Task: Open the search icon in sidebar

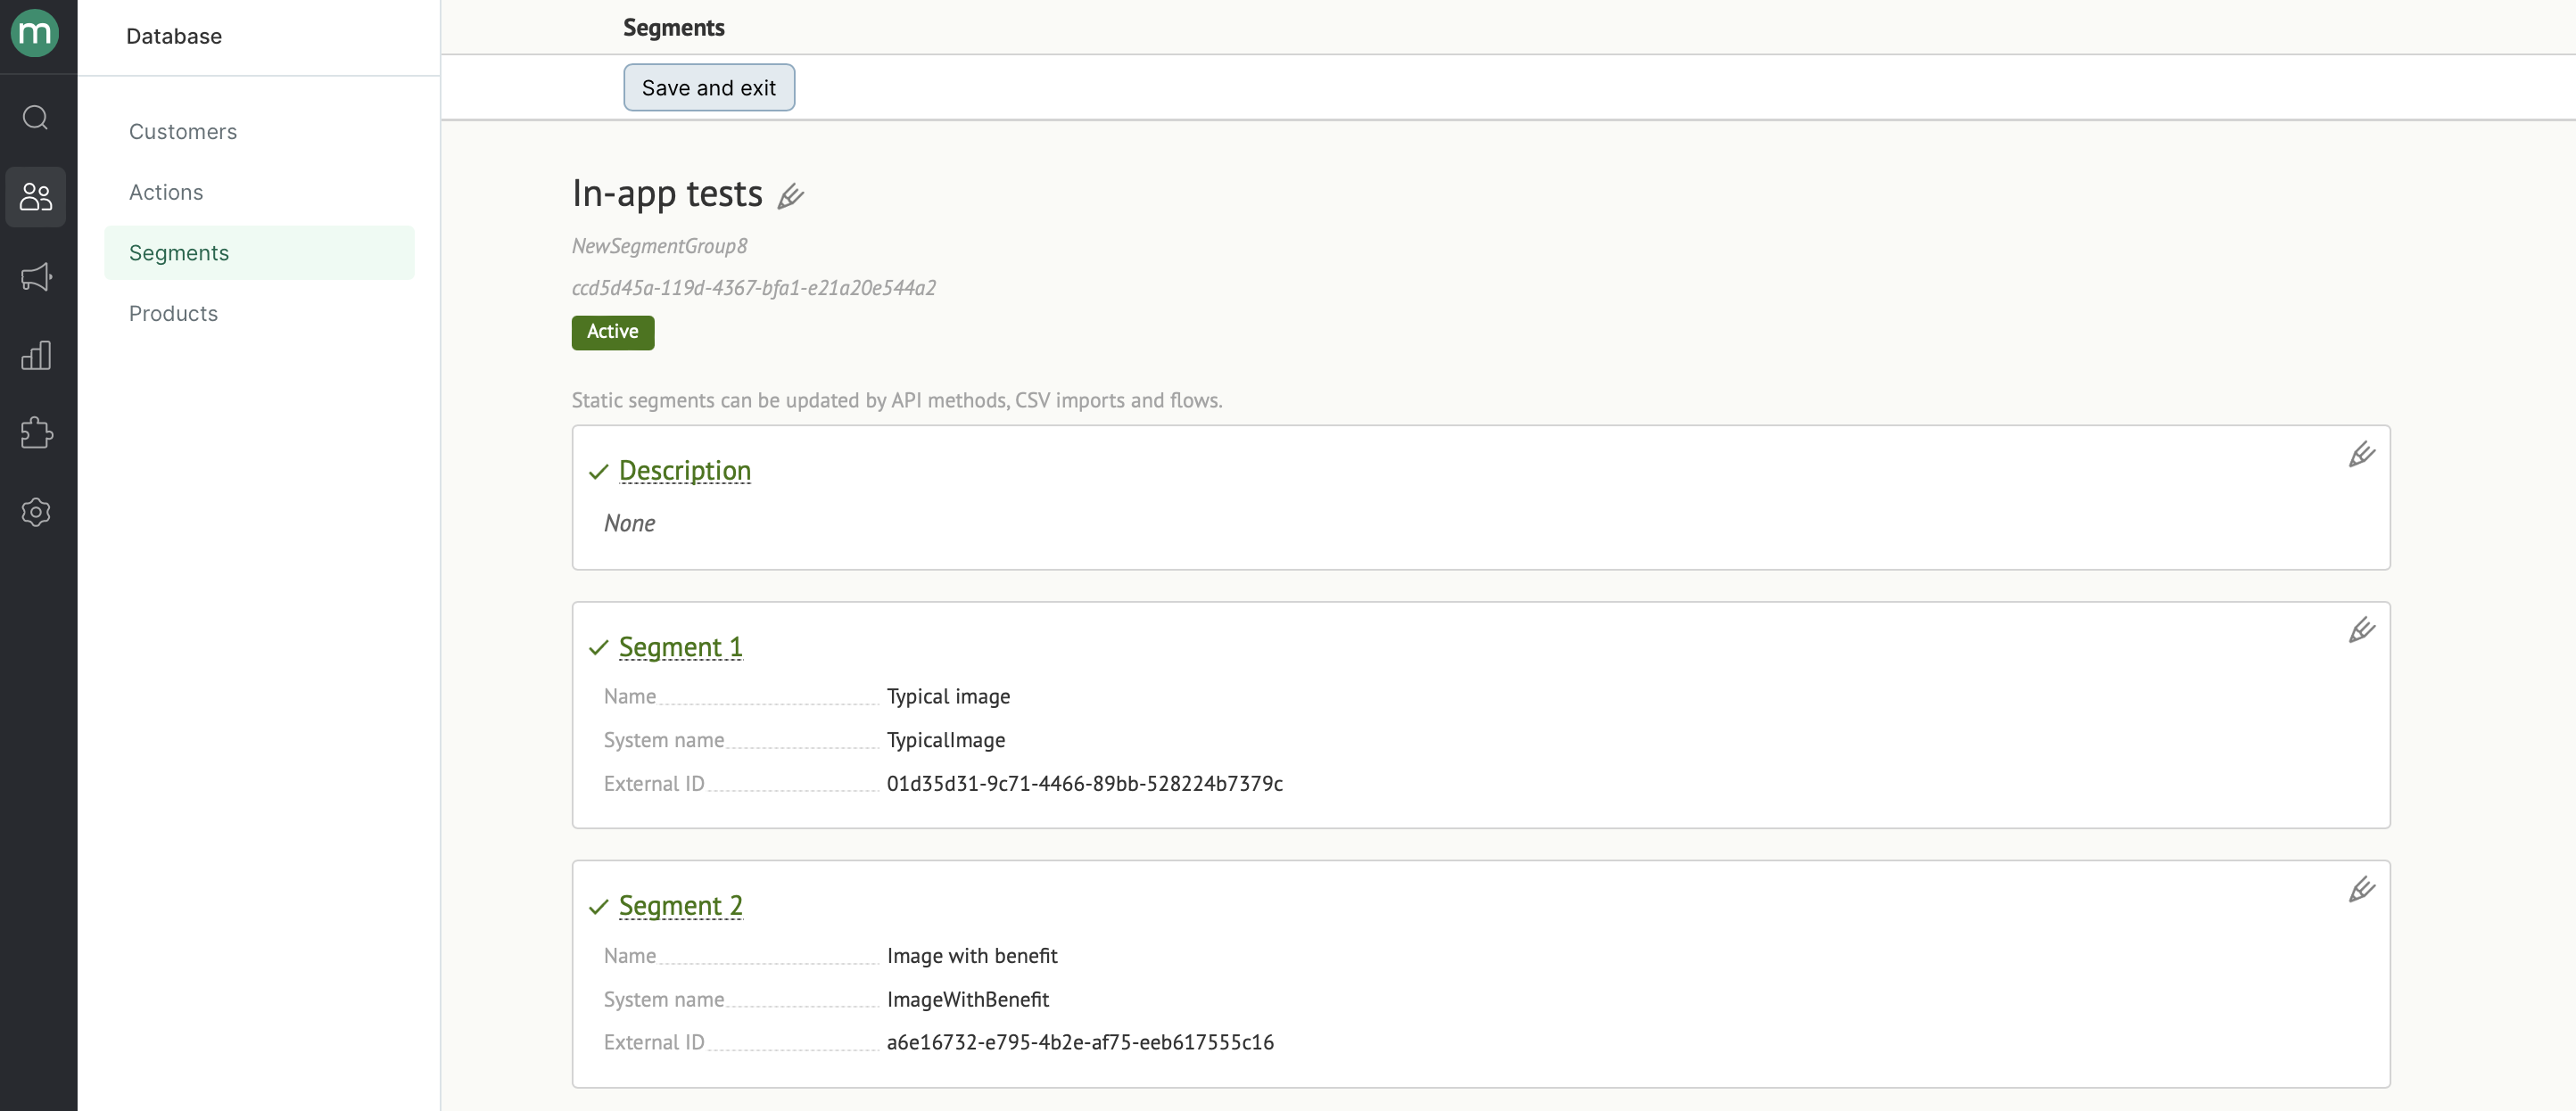Action: 36,118
